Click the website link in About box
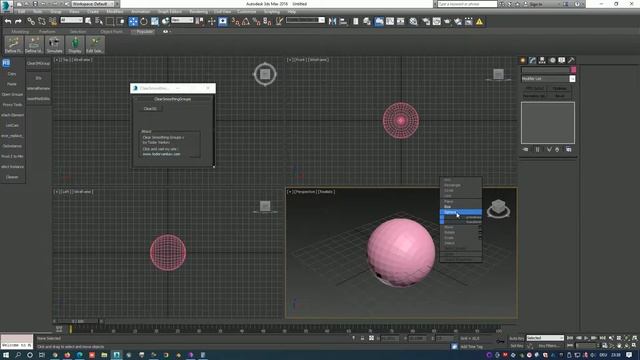 (161, 154)
